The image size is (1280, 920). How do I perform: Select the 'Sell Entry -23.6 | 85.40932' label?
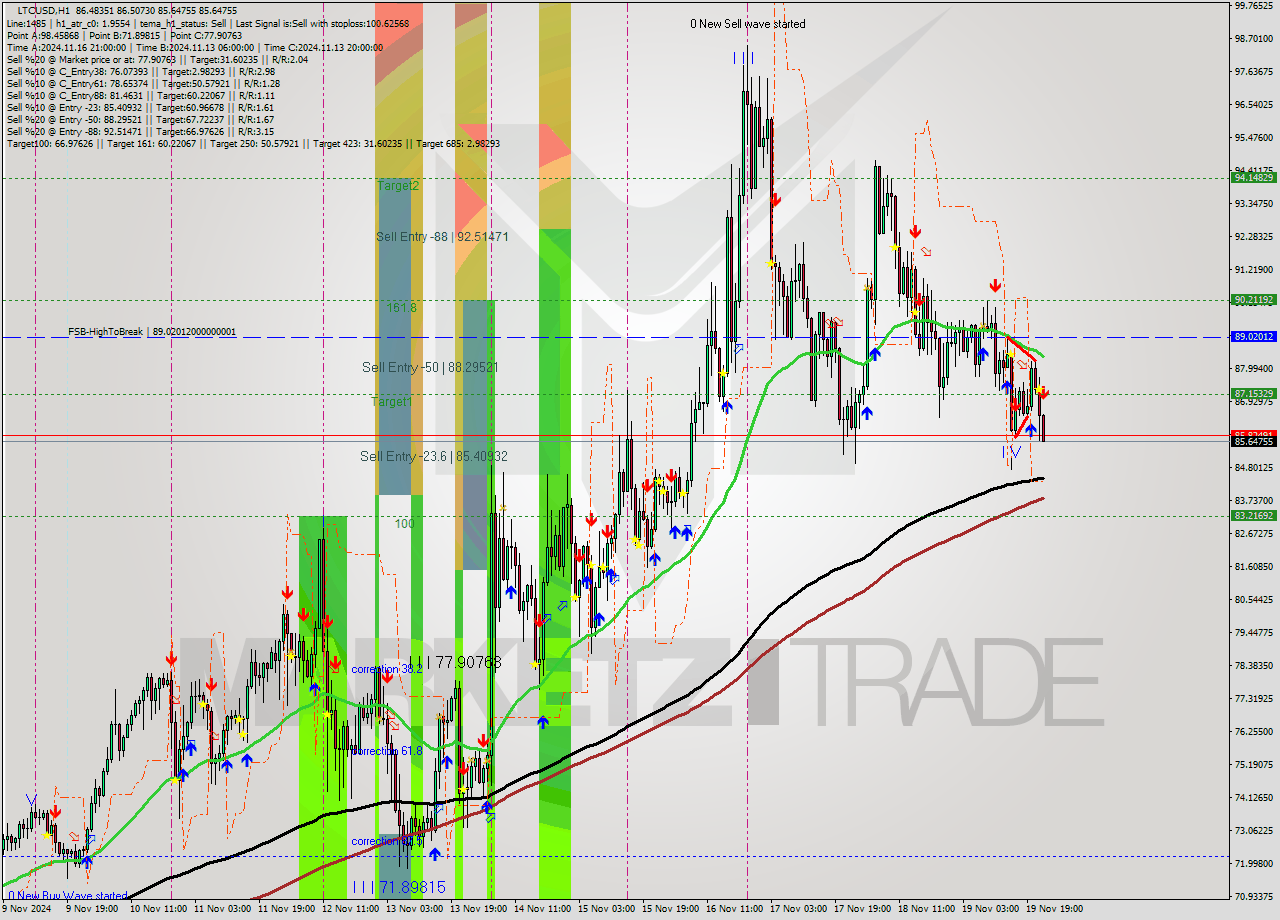tap(433, 456)
